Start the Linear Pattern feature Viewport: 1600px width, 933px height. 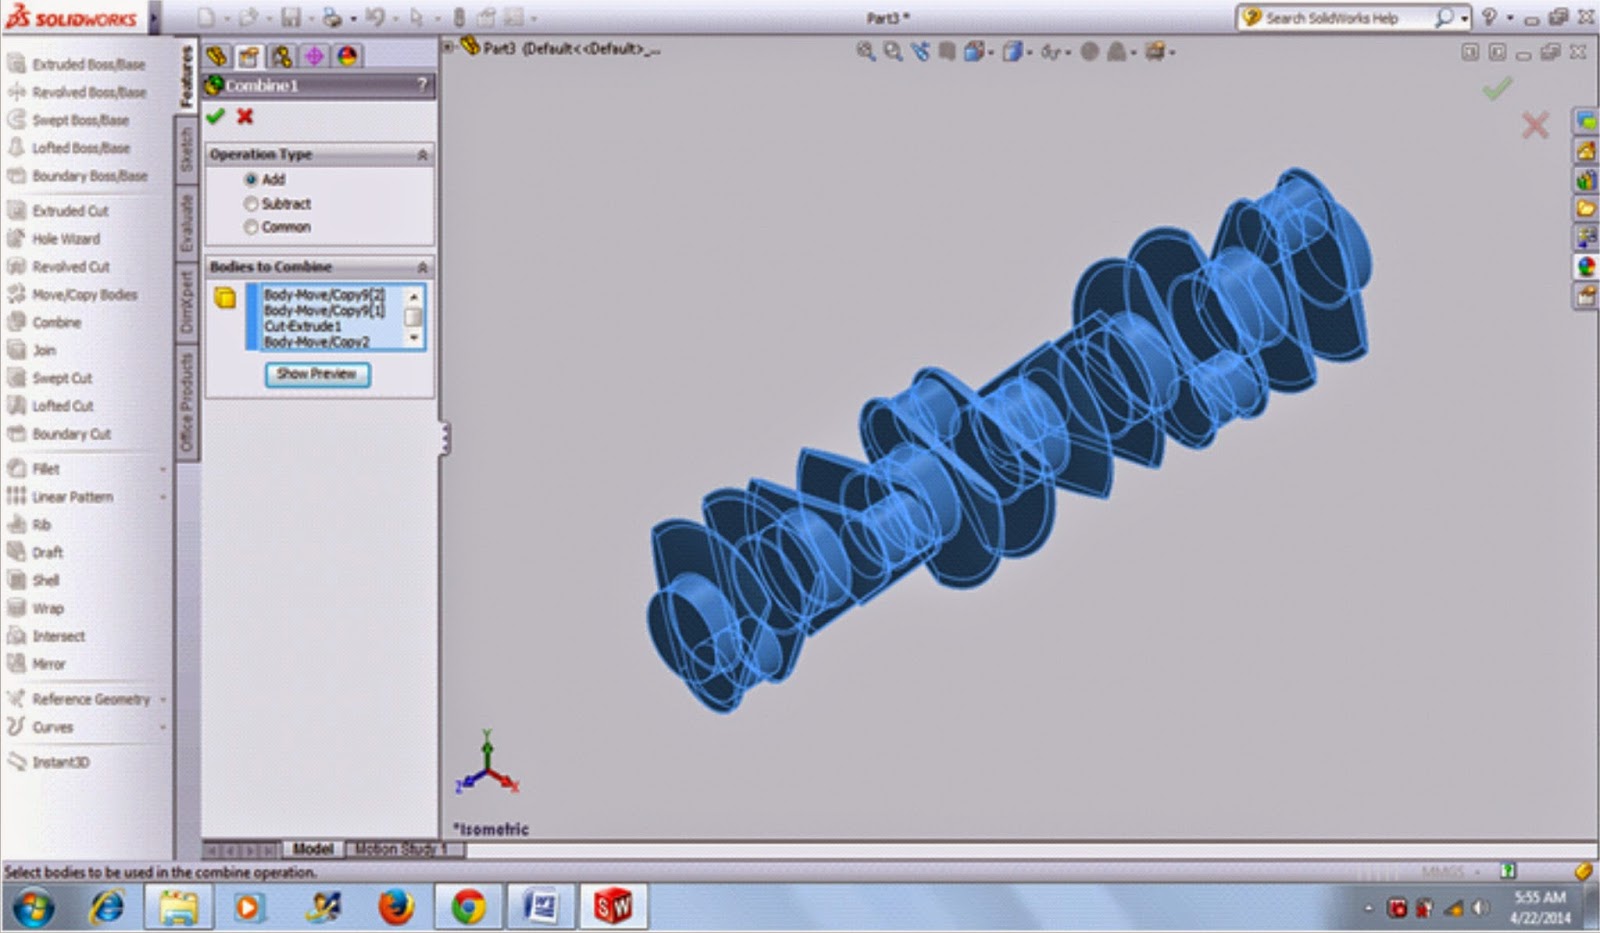click(60, 496)
